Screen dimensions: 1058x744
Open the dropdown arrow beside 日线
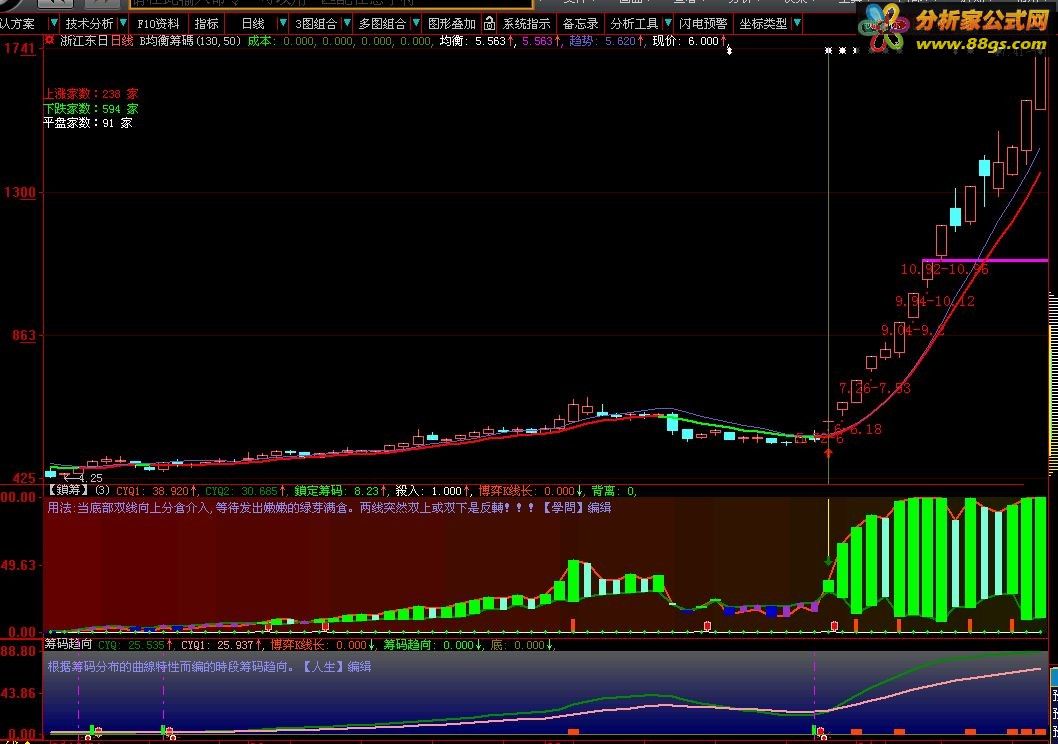point(282,24)
